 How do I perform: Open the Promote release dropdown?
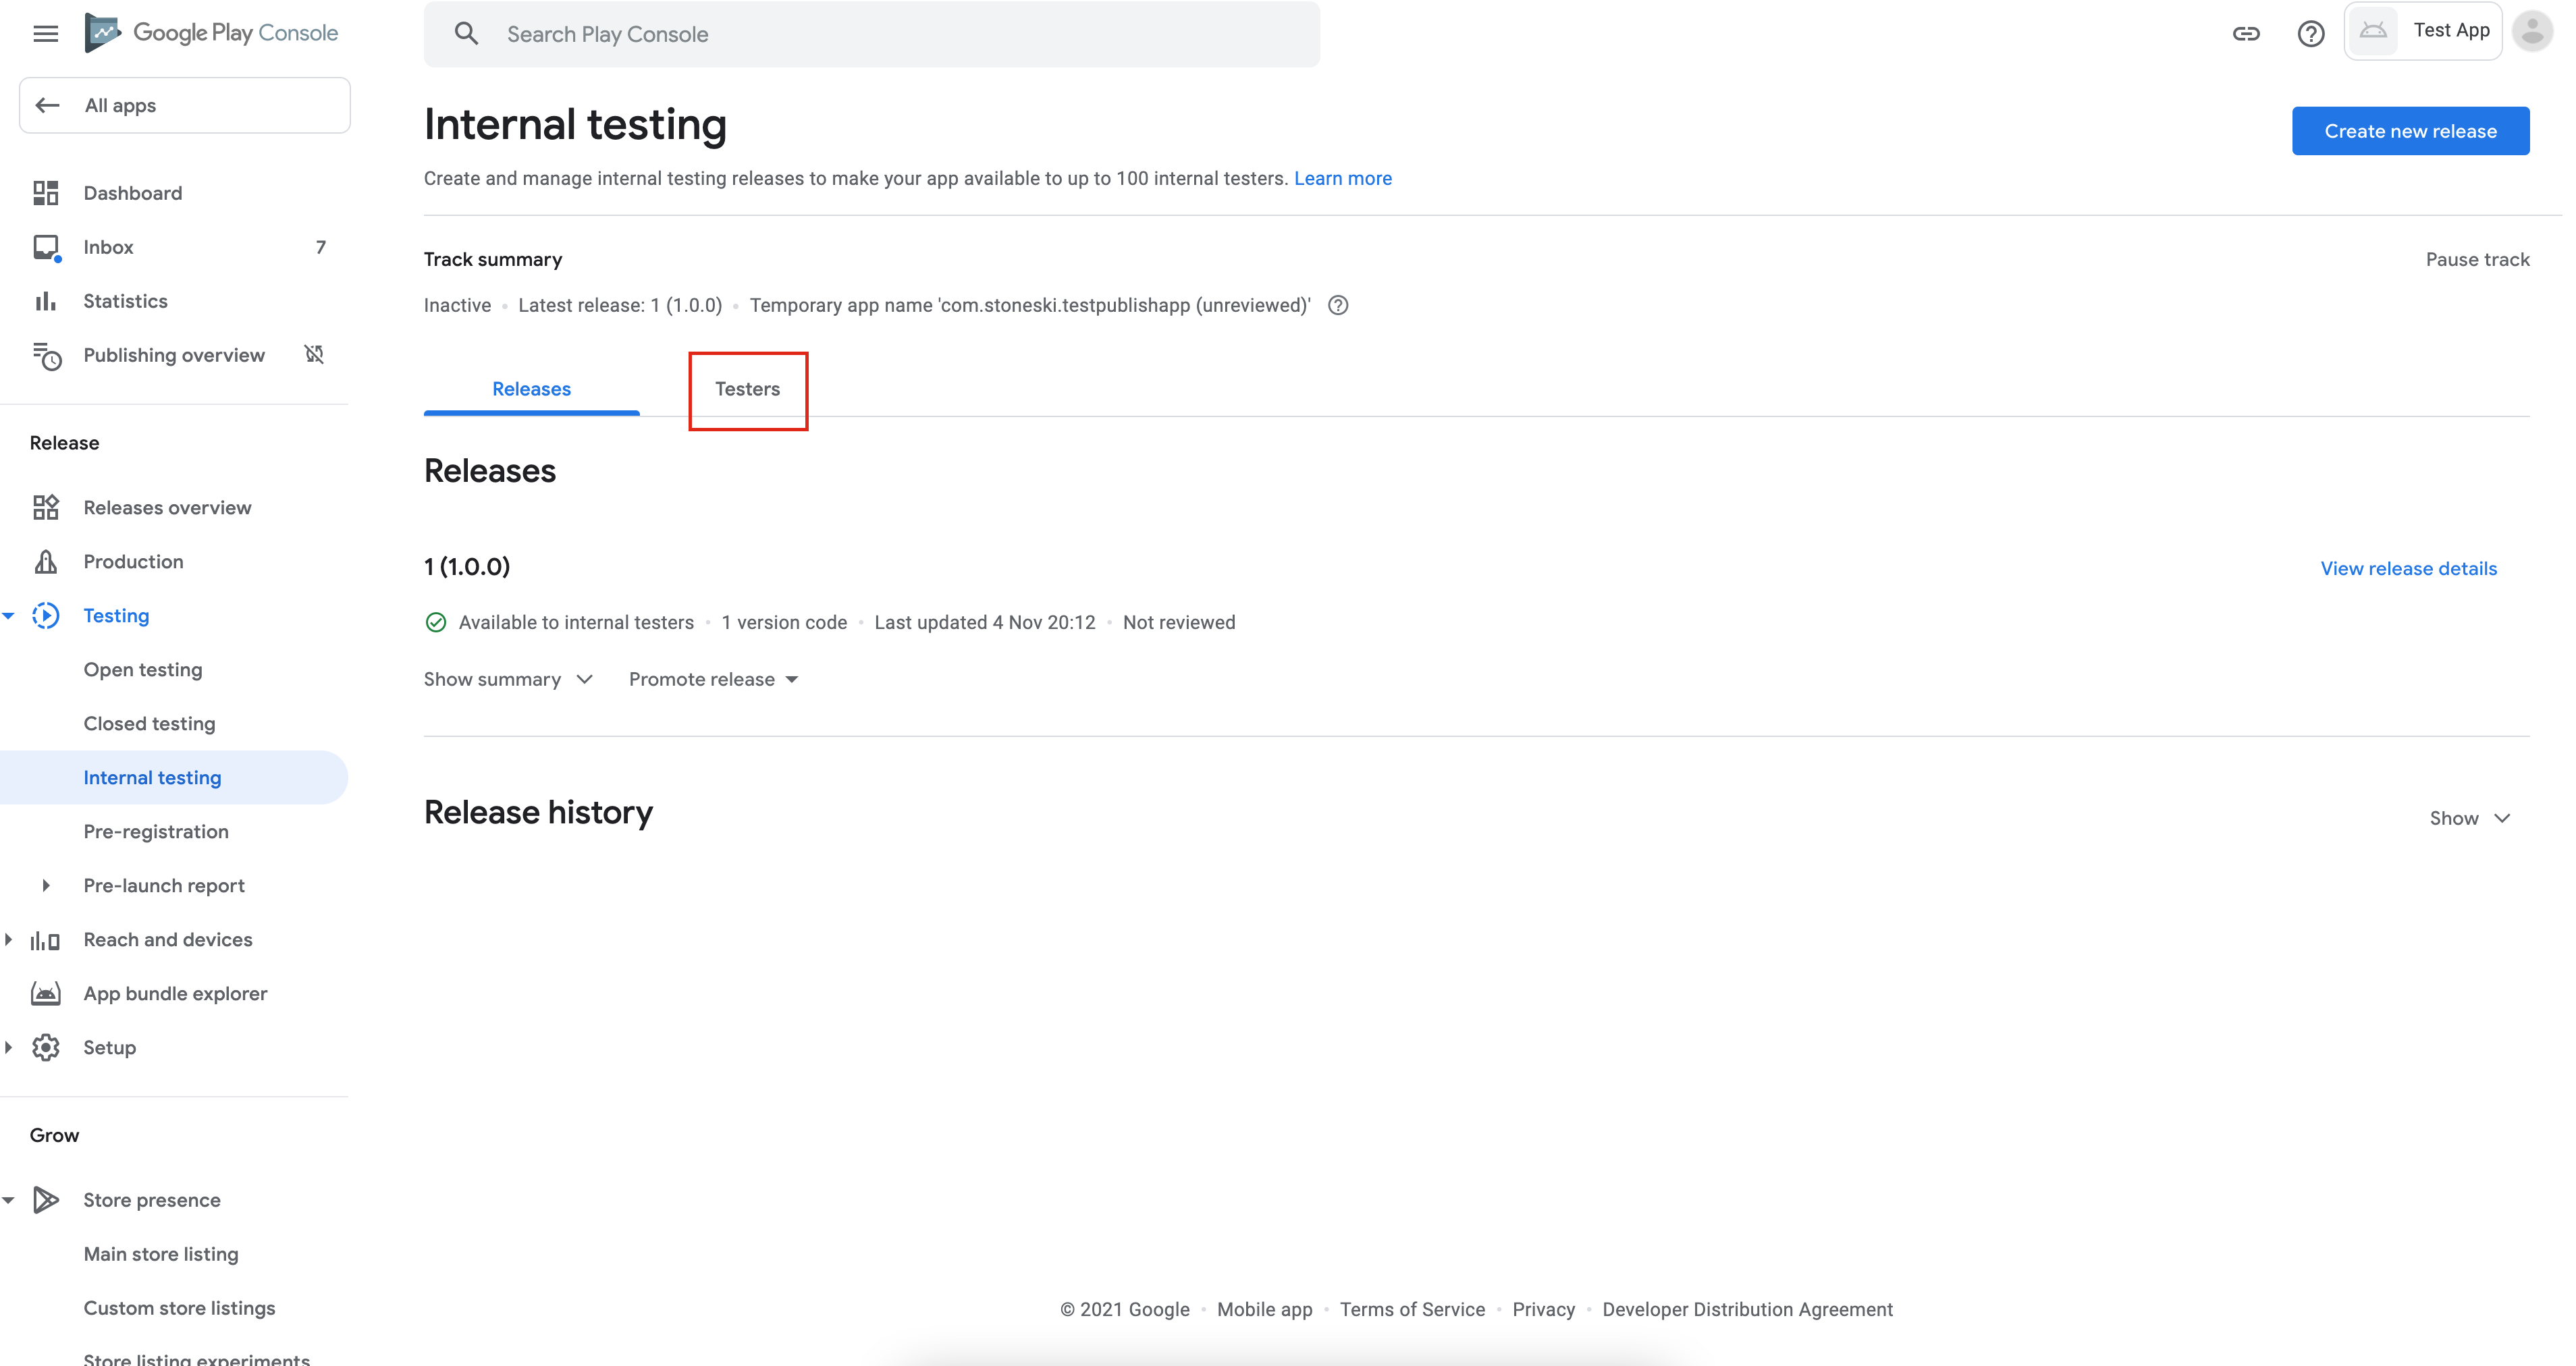tap(714, 679)
